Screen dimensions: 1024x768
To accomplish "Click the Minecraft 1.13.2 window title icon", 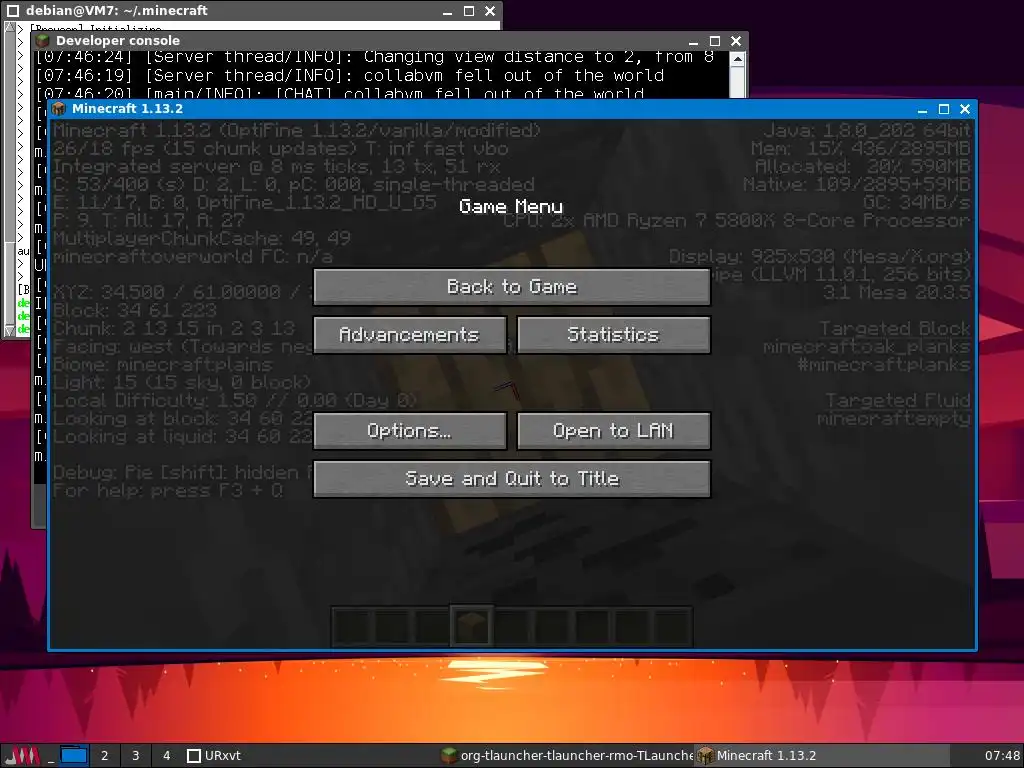I will coord(59,109).
